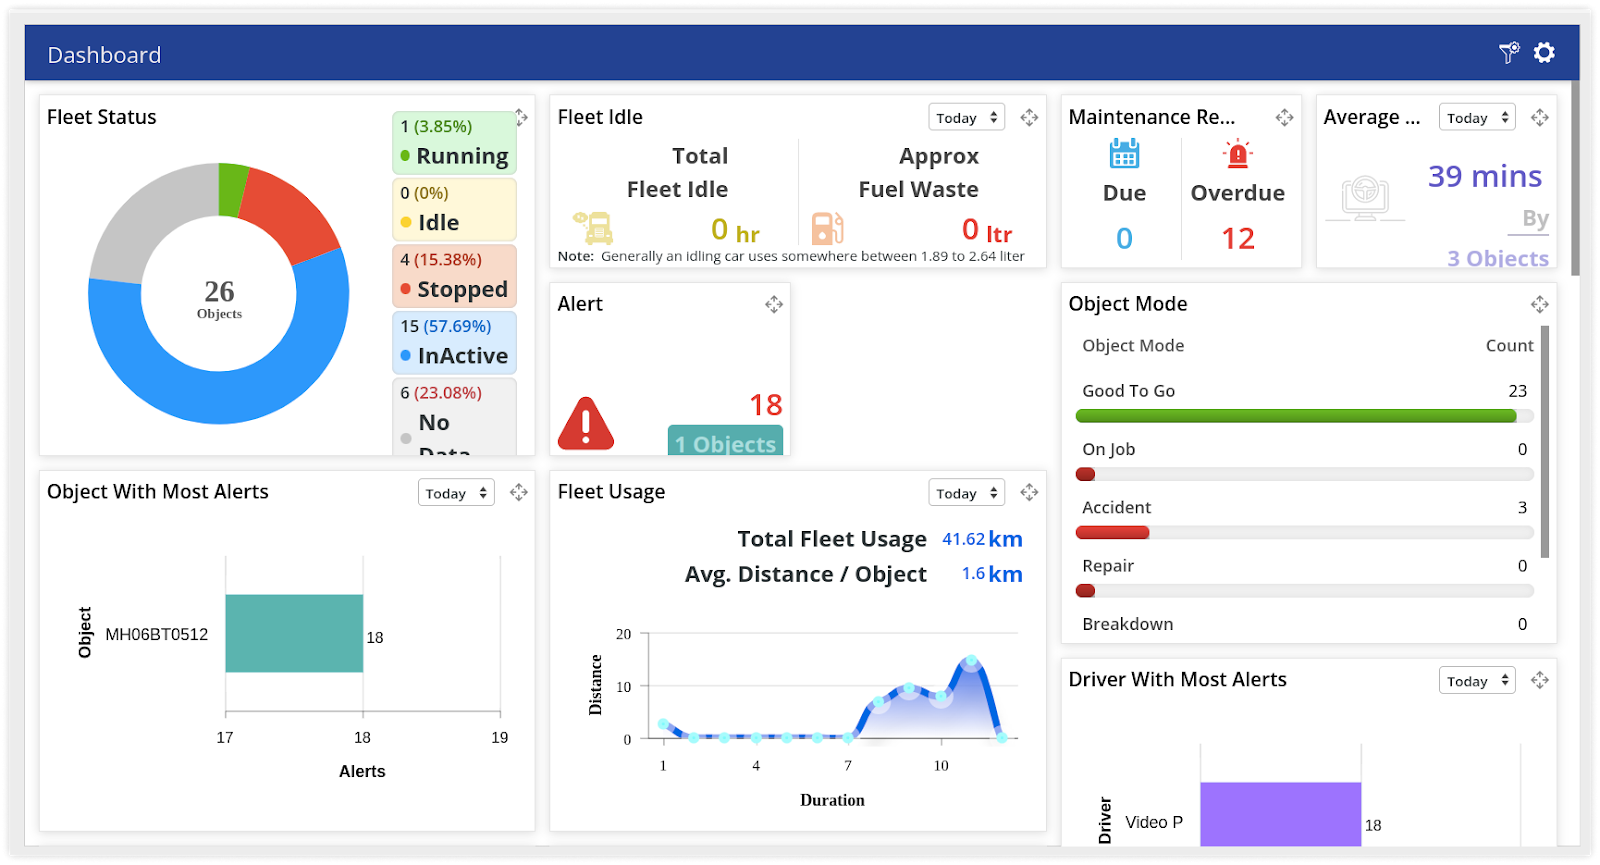Image resolution: width=1600 pixels, height=865 pixels.
Task: Click the Due calendar icon
Action: 1124,154
